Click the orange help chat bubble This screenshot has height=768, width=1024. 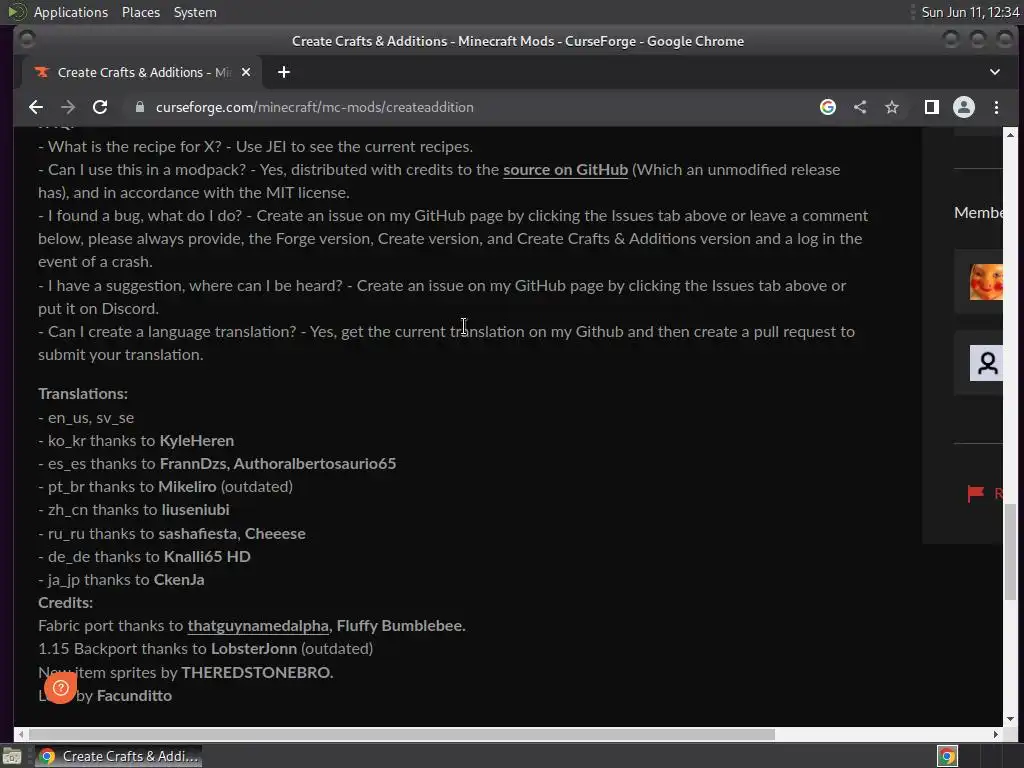point(61,688)
